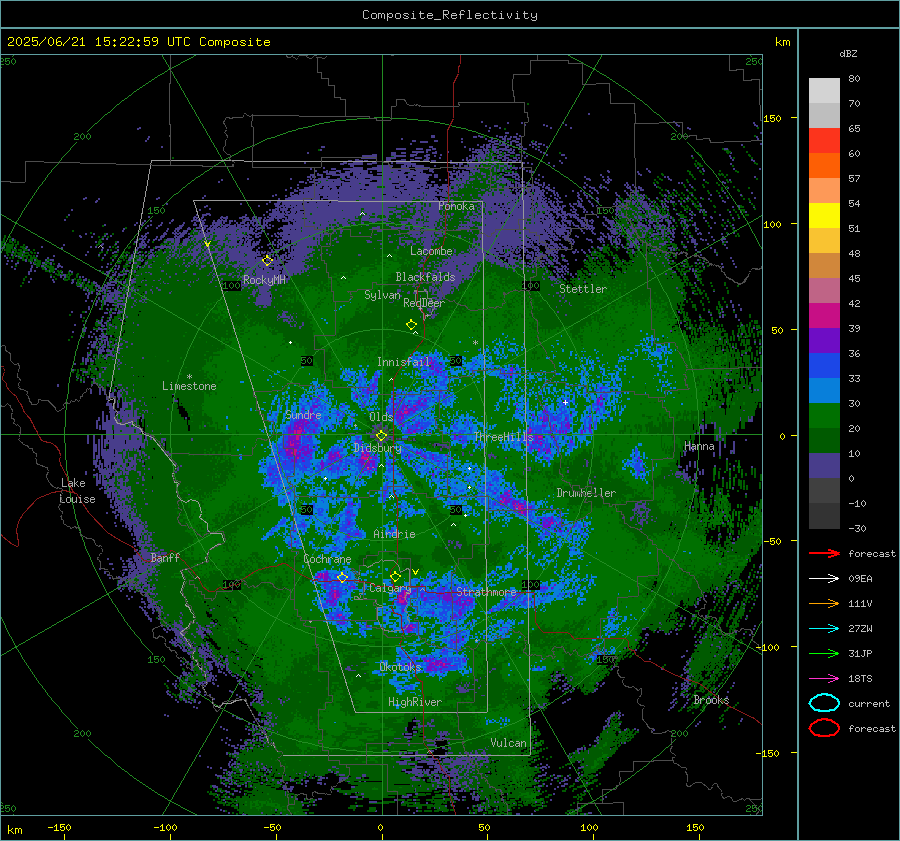Image resolution: width=900 pixels, height=841 pixels.
Task: Click the magenta 18TS arrow in legend
Action: [x=824, y=679]
